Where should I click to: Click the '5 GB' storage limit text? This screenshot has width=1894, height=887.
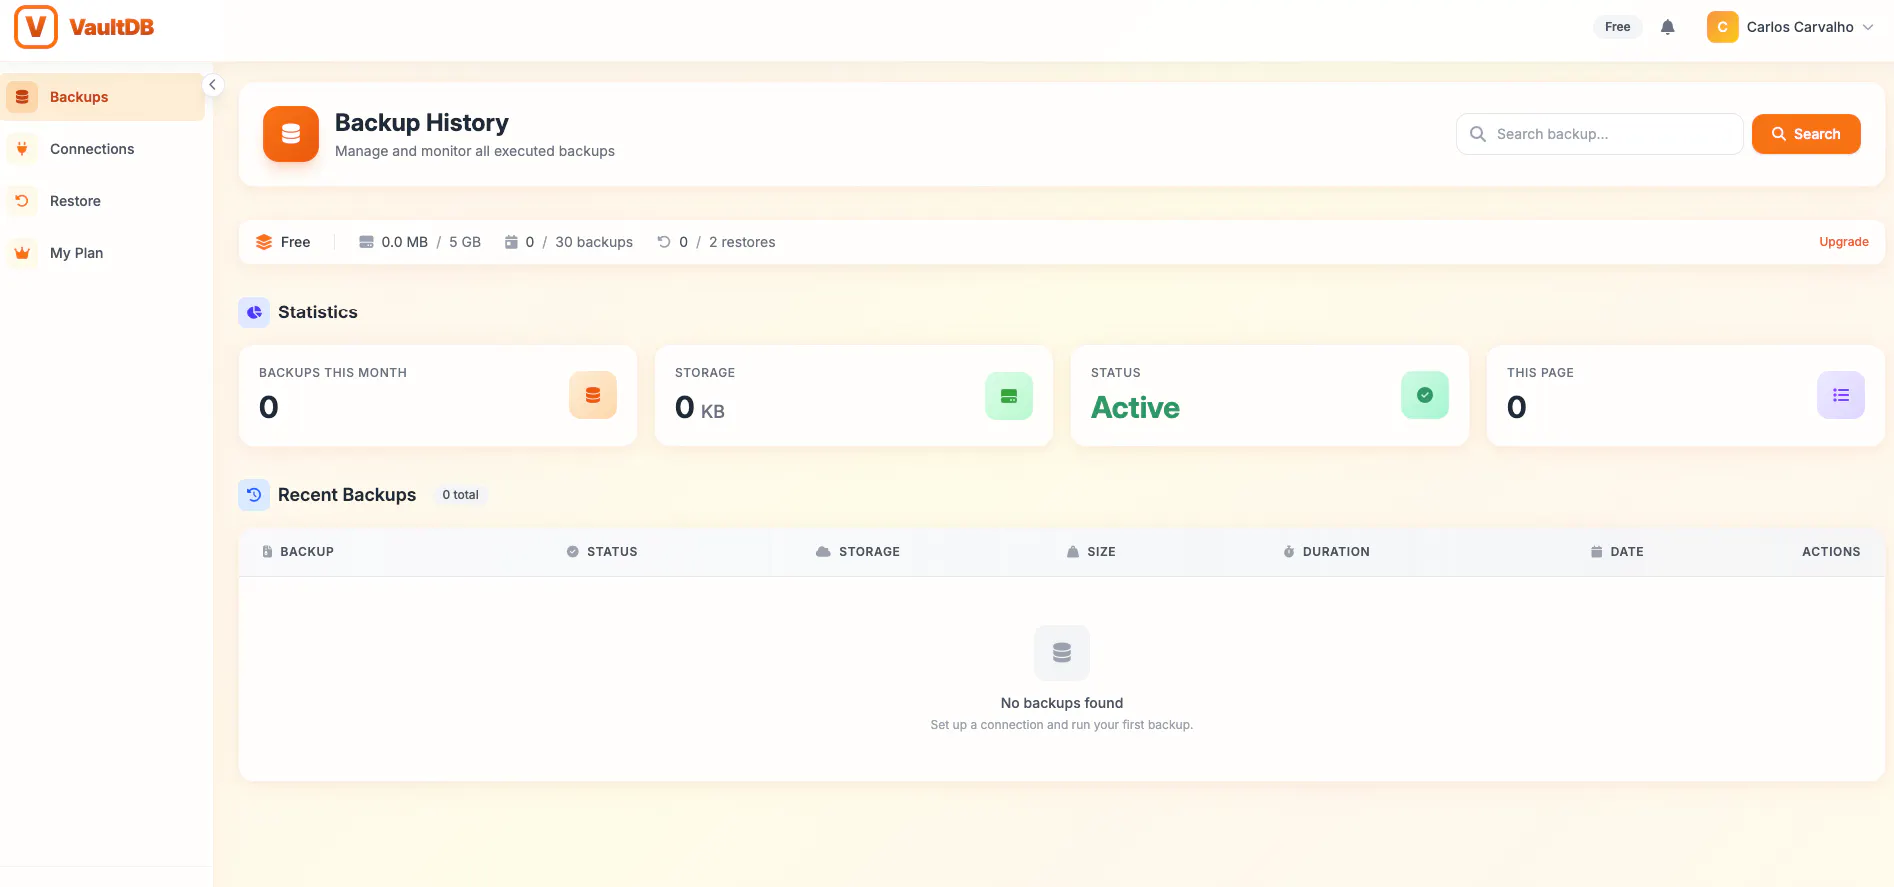click(x=465, y=242)
